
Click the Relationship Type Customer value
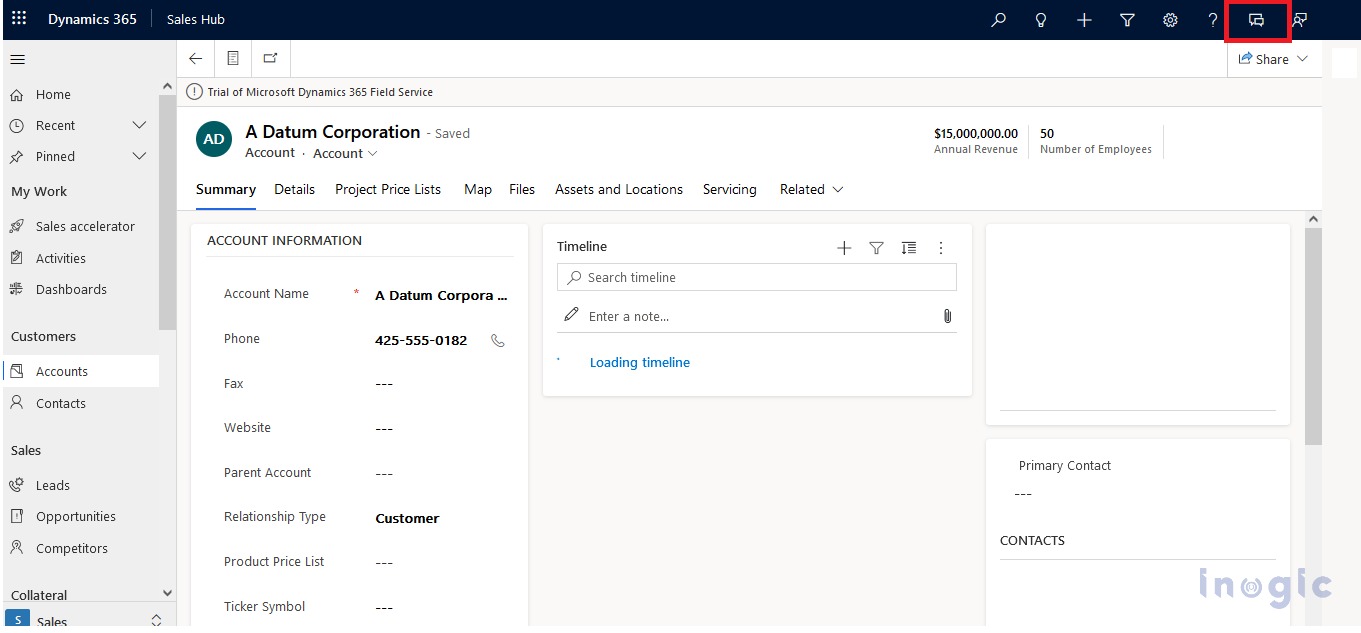click(407, 518)
